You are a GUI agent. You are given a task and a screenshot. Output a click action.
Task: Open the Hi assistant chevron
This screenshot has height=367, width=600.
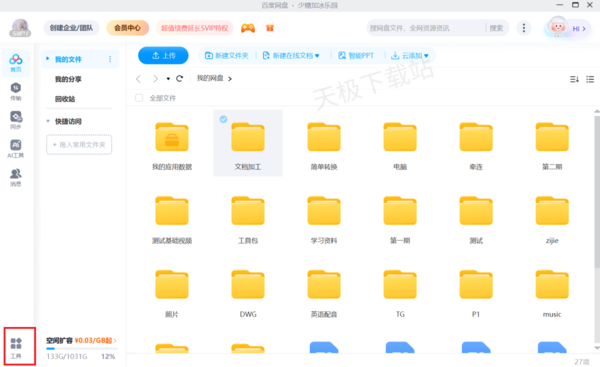pos(584,29)
